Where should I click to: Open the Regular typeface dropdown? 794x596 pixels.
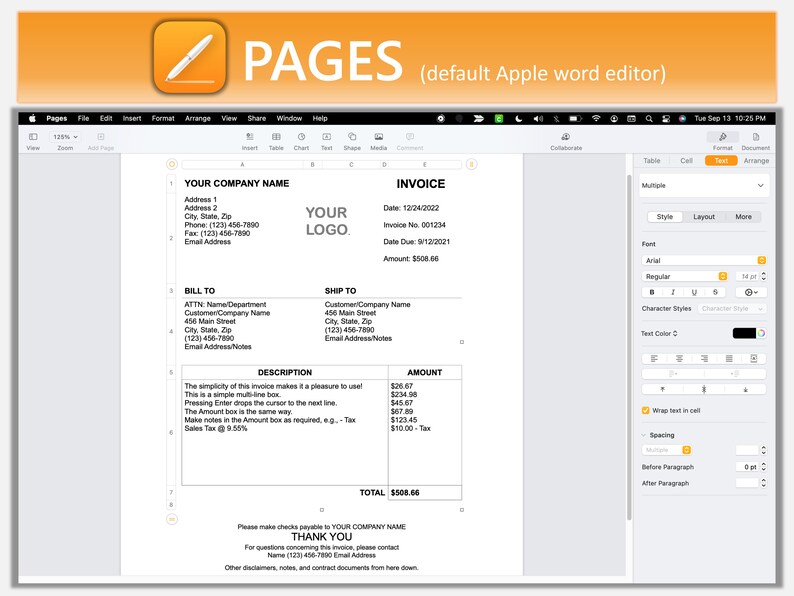tap(685, 276)
